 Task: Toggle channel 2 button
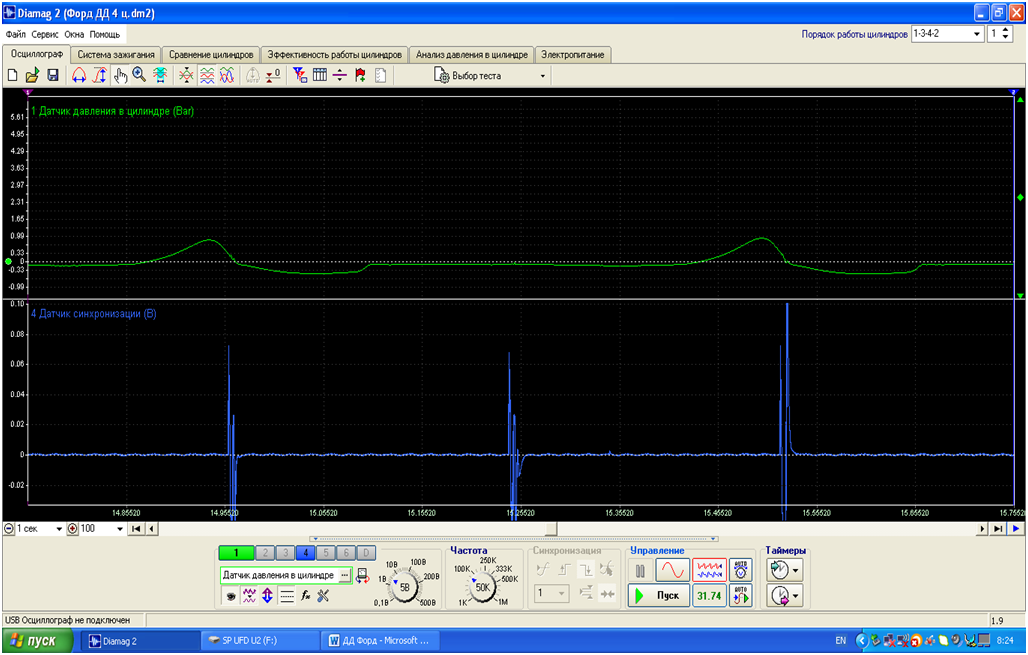pos(265,553)
